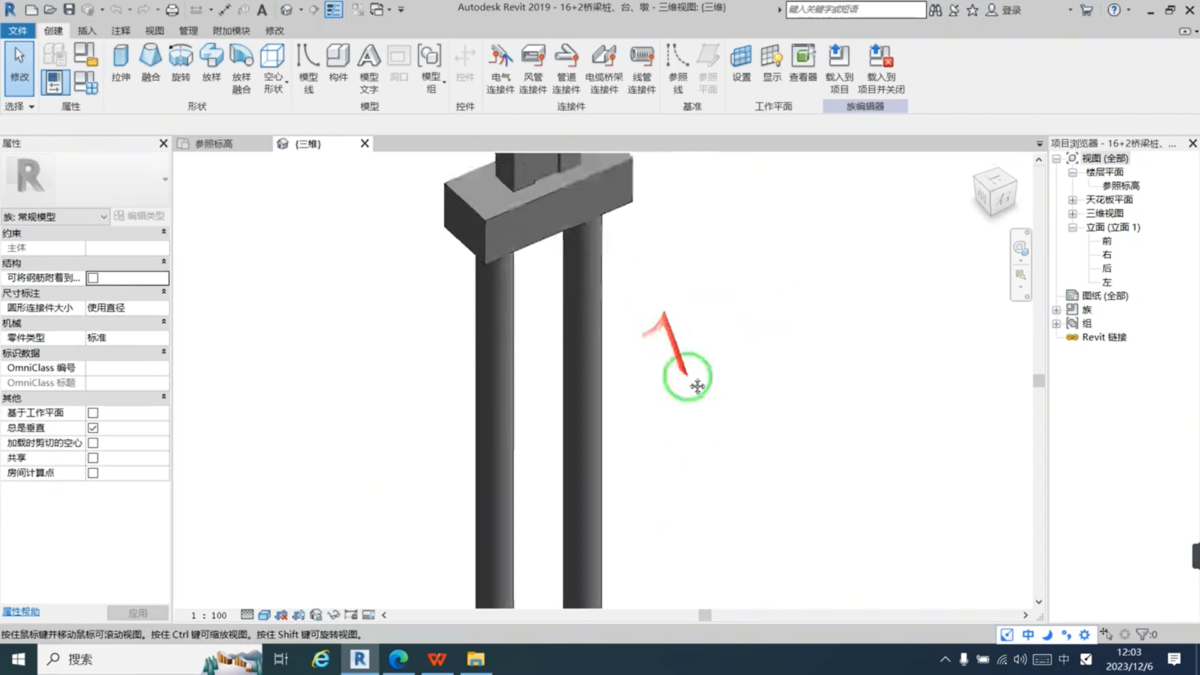Open Microsoft Edge from the taskbar
Screen dimensions: 1200x675
[398, 659]
